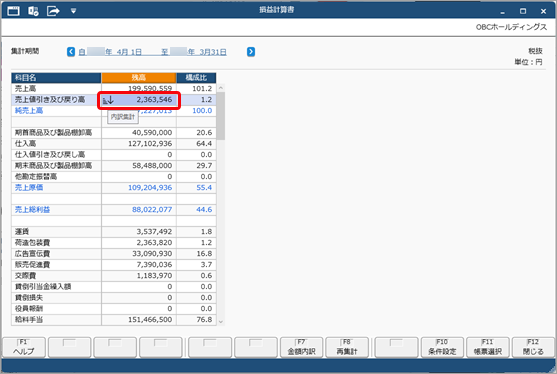Click balance value 3,537,492
557x374 pixels.
tap(154, 232)
